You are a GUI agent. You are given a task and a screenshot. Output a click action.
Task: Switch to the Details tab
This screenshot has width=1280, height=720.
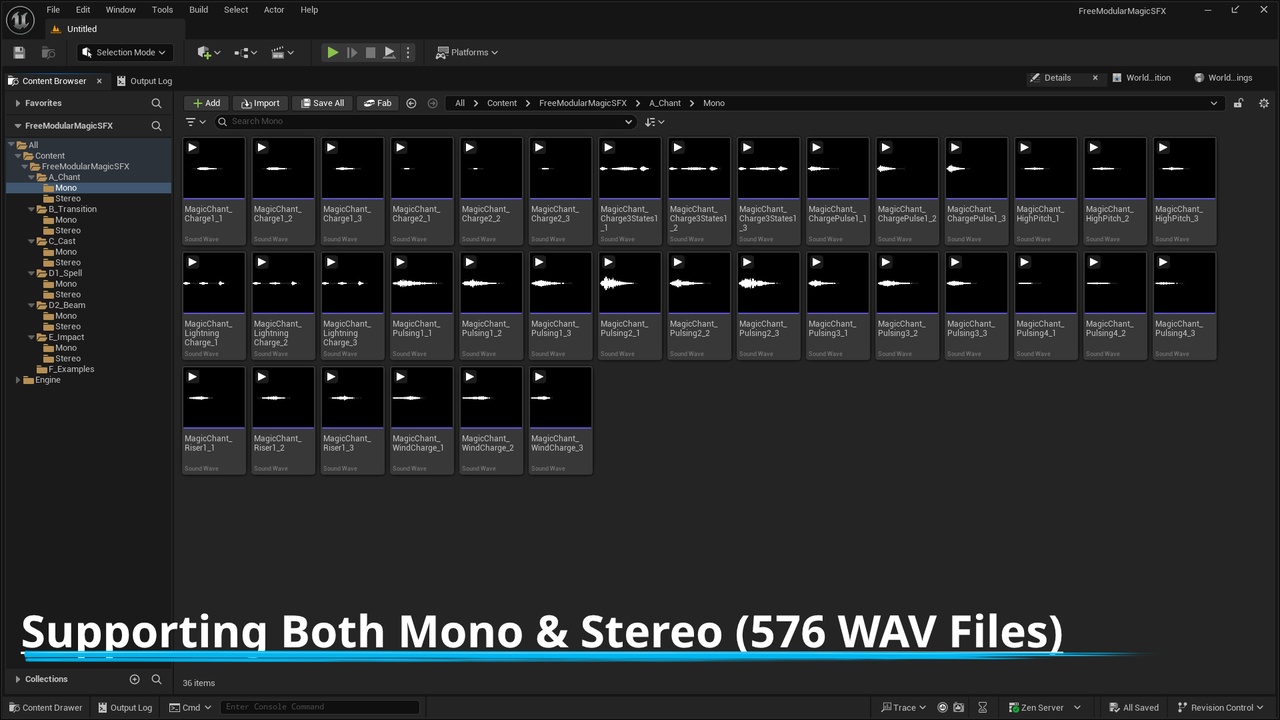coord(1064,78)
